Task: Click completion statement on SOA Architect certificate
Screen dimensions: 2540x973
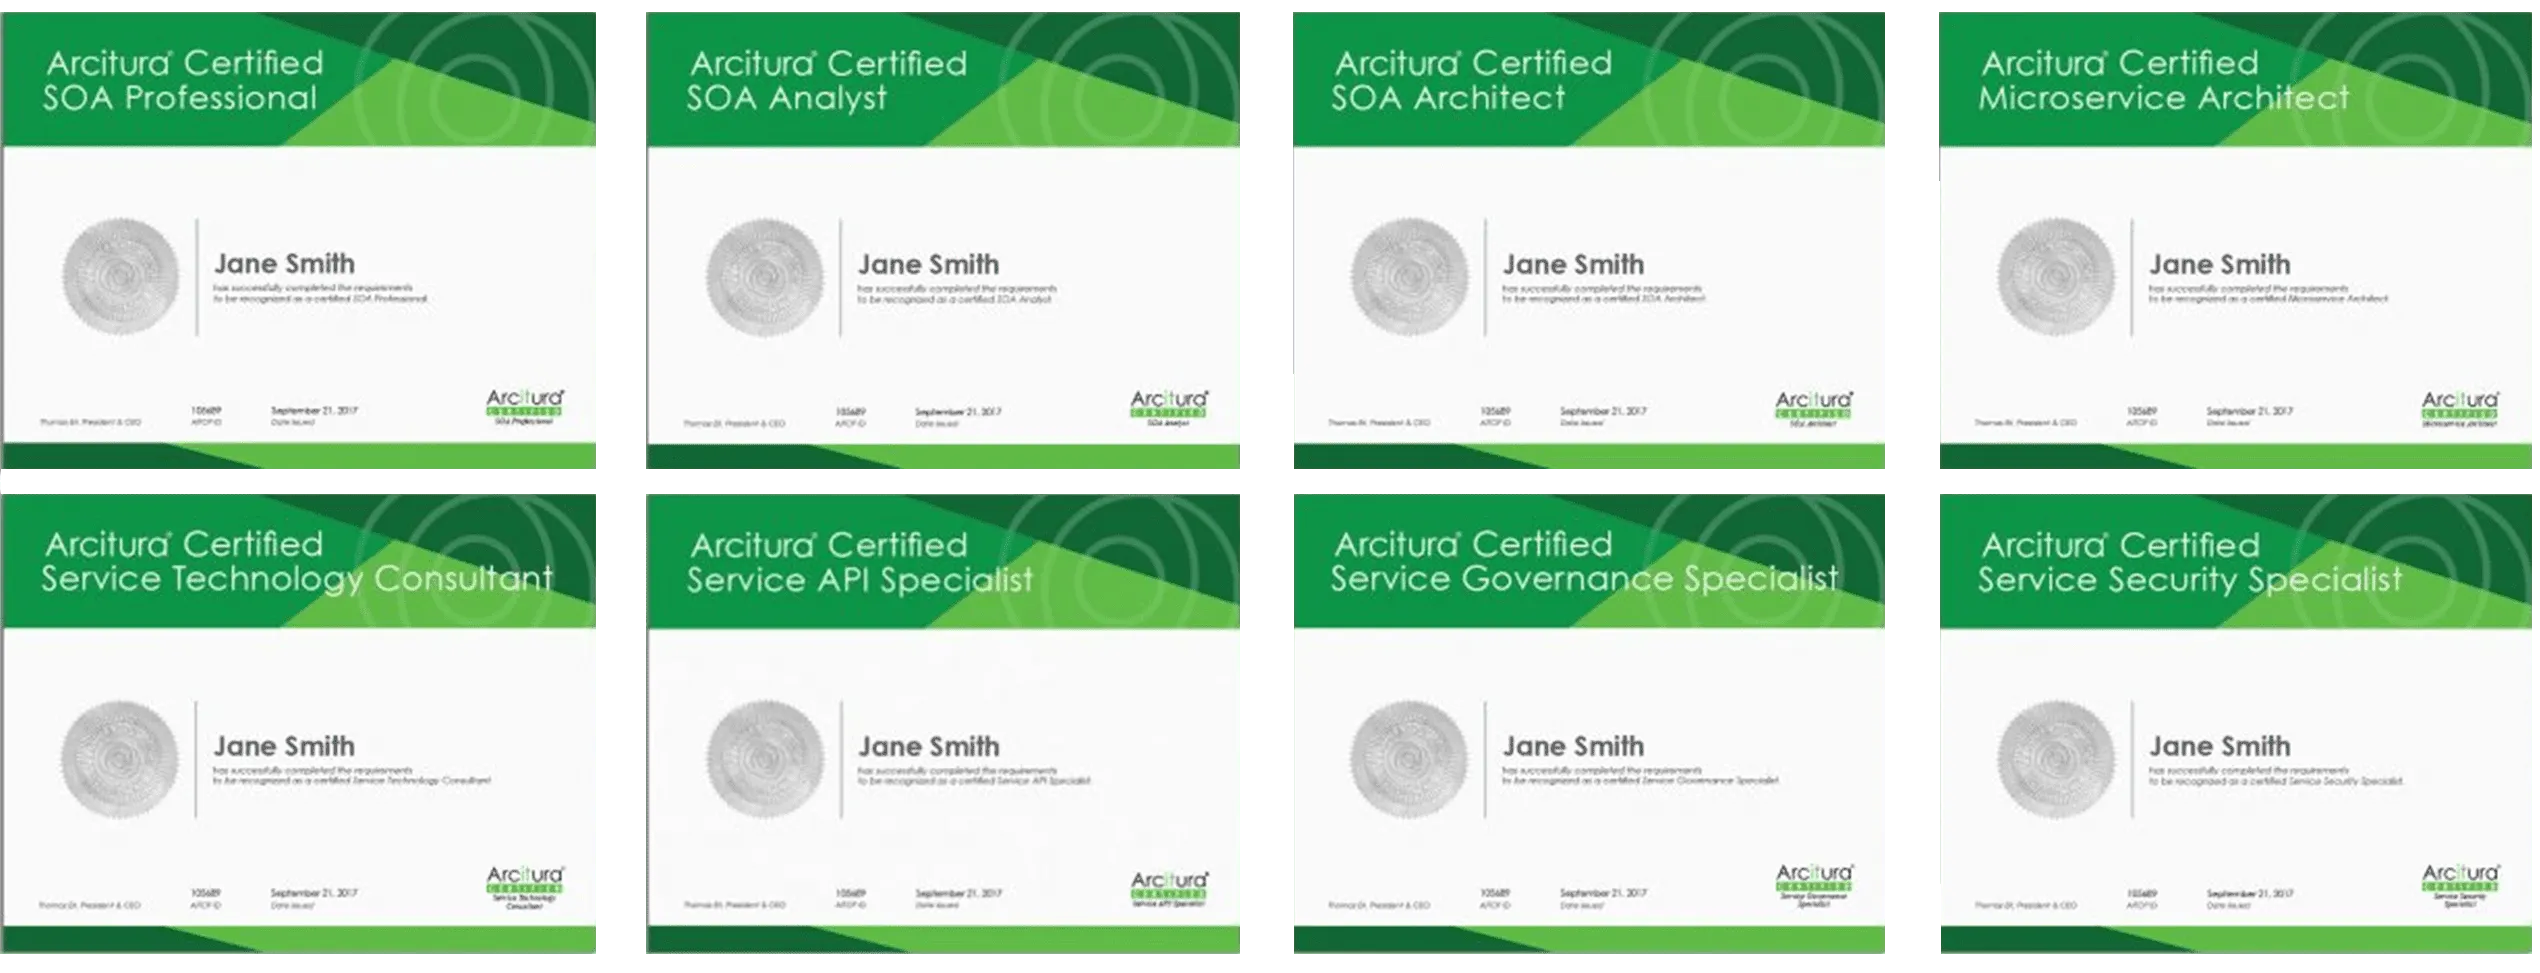Action: pos(1604,294)
